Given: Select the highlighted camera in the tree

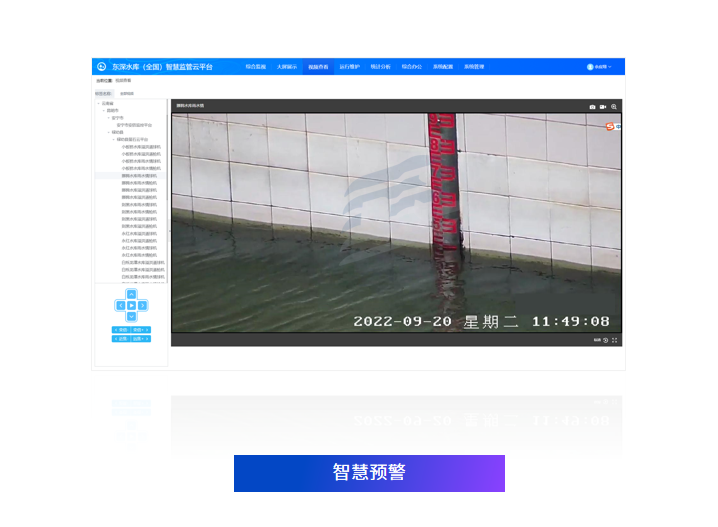Looking at the screenshot, I should click(139, 175).
